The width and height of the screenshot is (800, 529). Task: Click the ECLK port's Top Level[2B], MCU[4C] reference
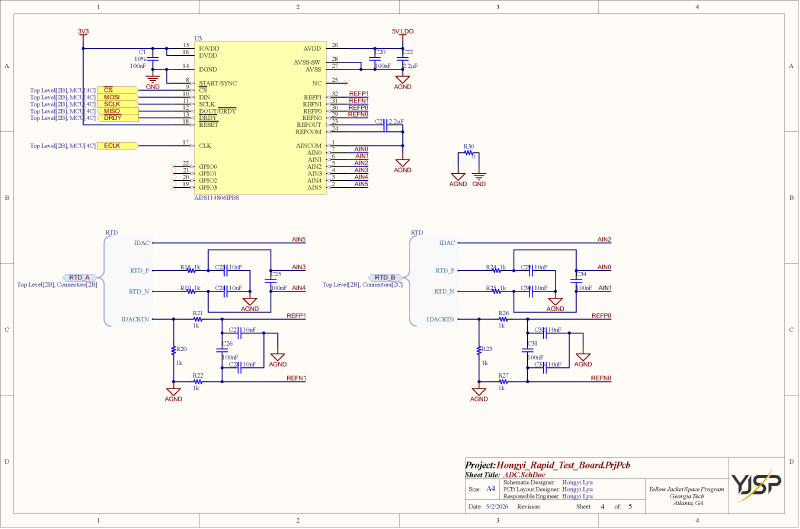pos(63,145)
